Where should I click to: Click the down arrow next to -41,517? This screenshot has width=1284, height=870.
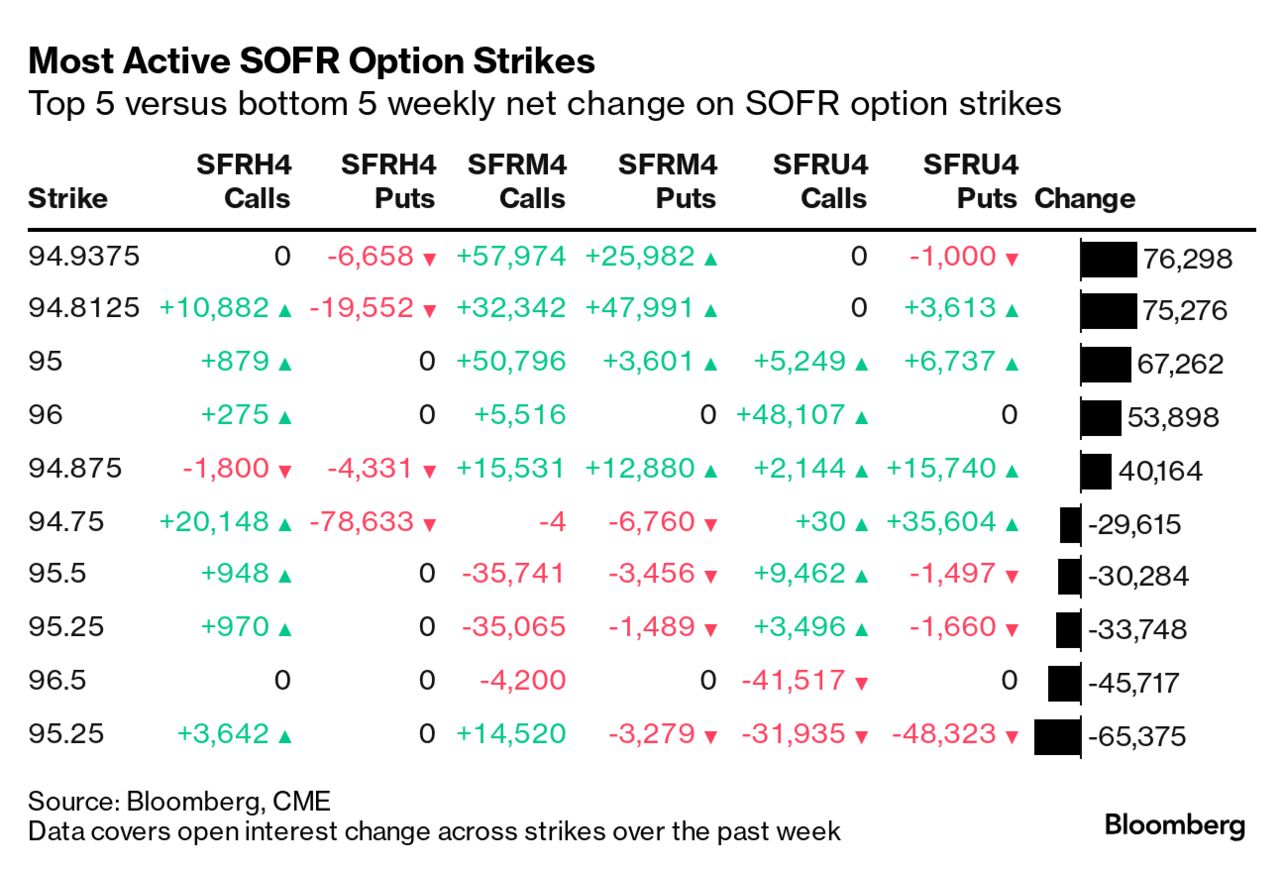click(862, 683)
